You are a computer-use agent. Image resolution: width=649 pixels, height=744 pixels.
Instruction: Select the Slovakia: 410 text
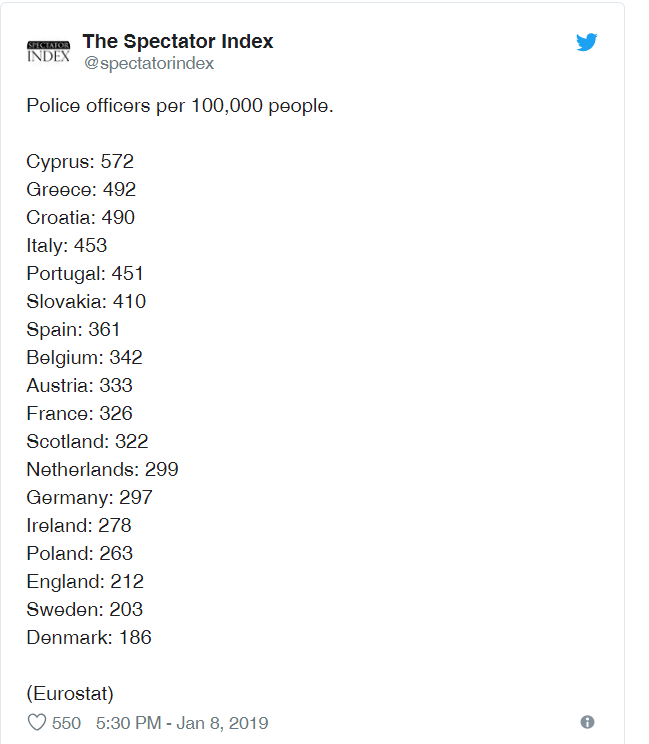86,301
